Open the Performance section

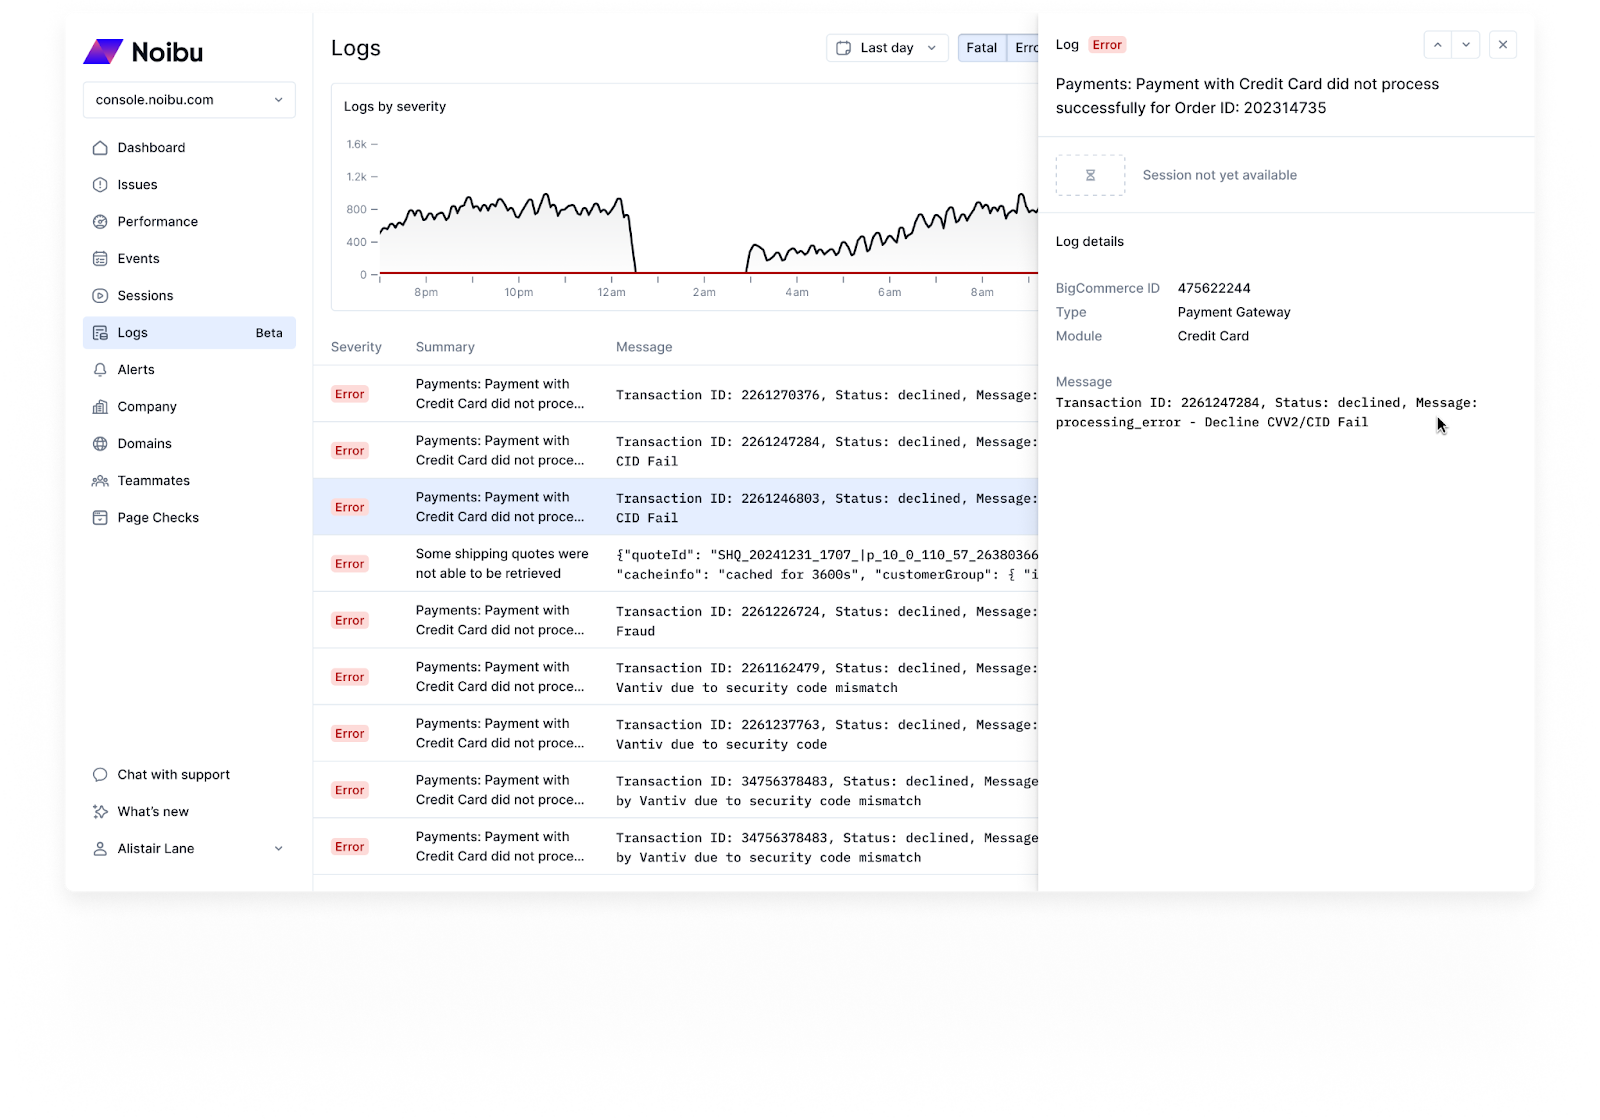point(189,222)
